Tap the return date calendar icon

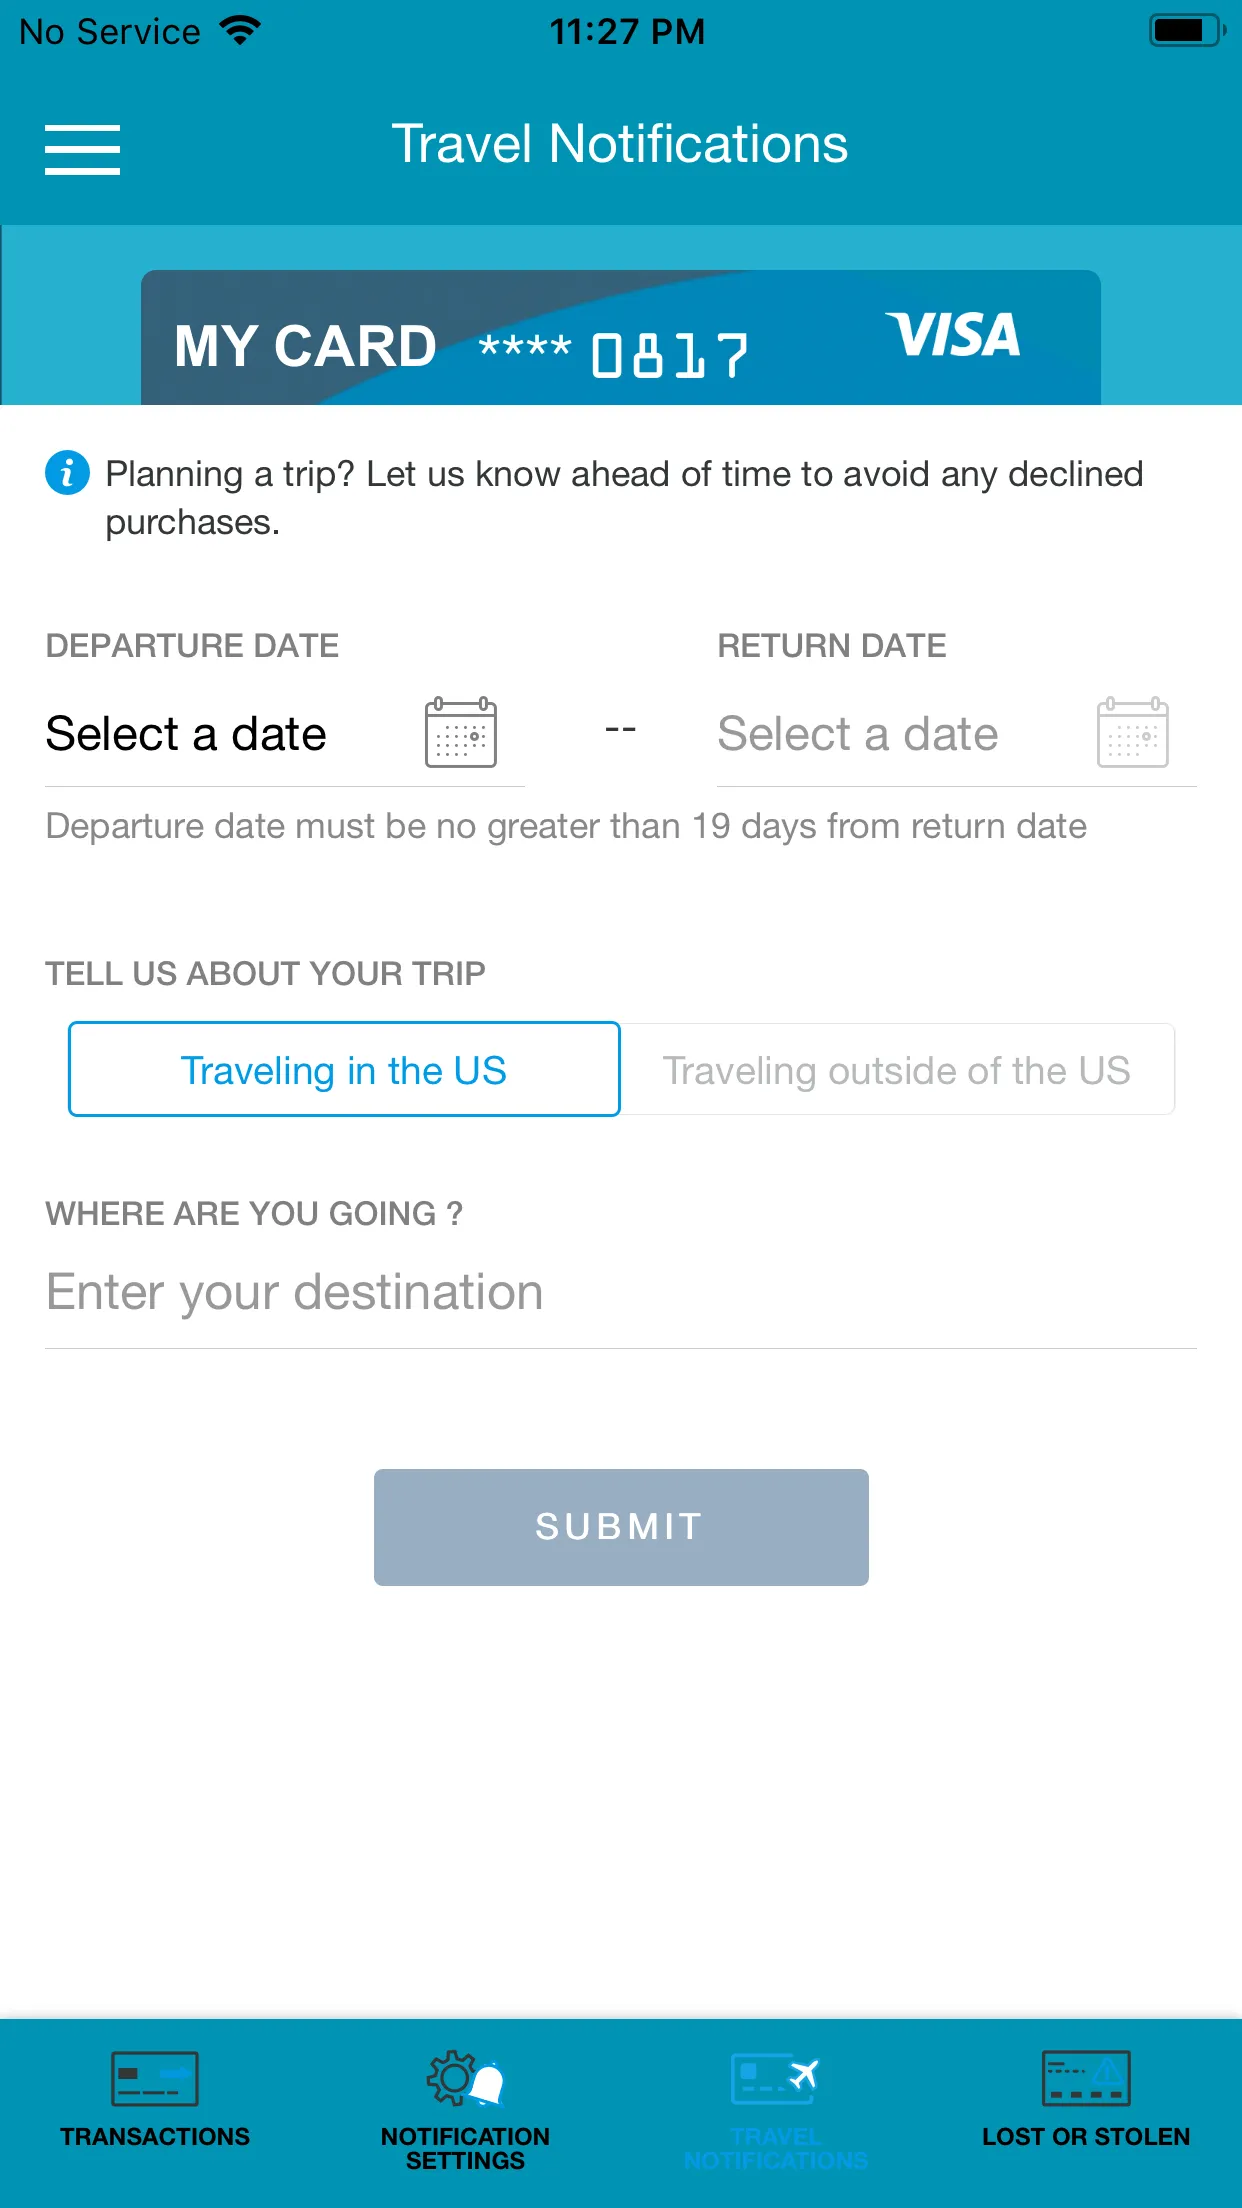1133,733
